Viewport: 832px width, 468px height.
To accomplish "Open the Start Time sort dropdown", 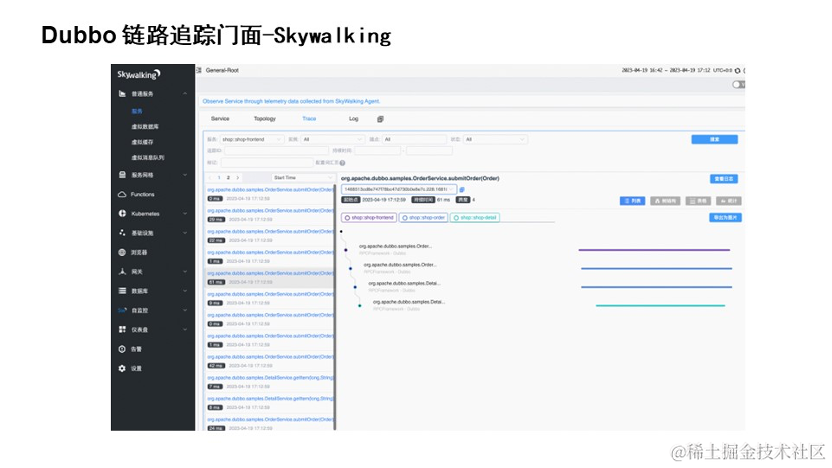I will [302, 178].
